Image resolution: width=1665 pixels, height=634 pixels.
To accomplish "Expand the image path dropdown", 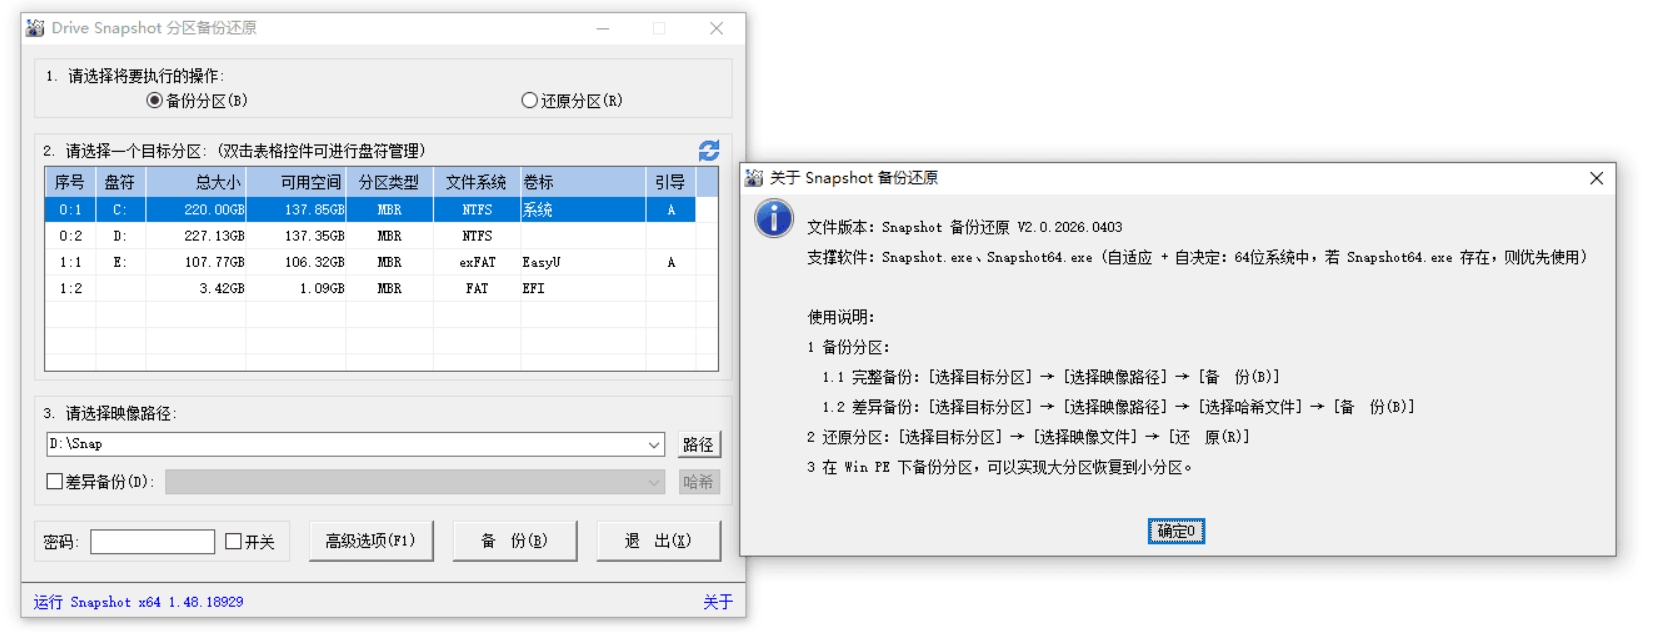I will click(654, 445).
